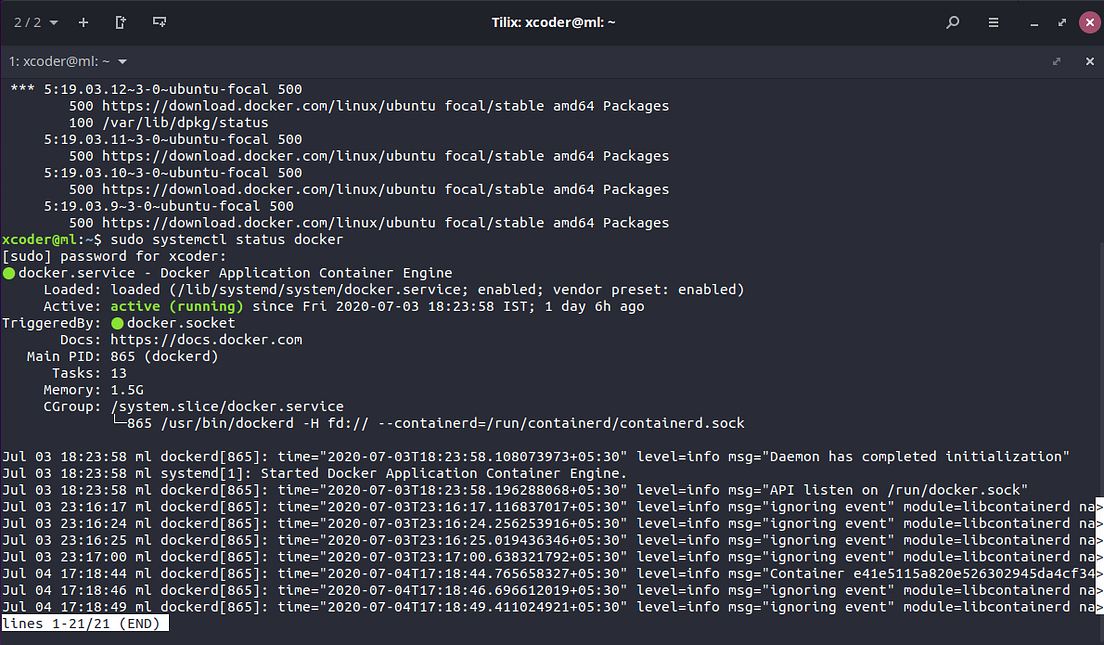Screen dimensions: 1104x645
Task: Open the session search with the magnifier icon
Action: (x=952, y=22)
